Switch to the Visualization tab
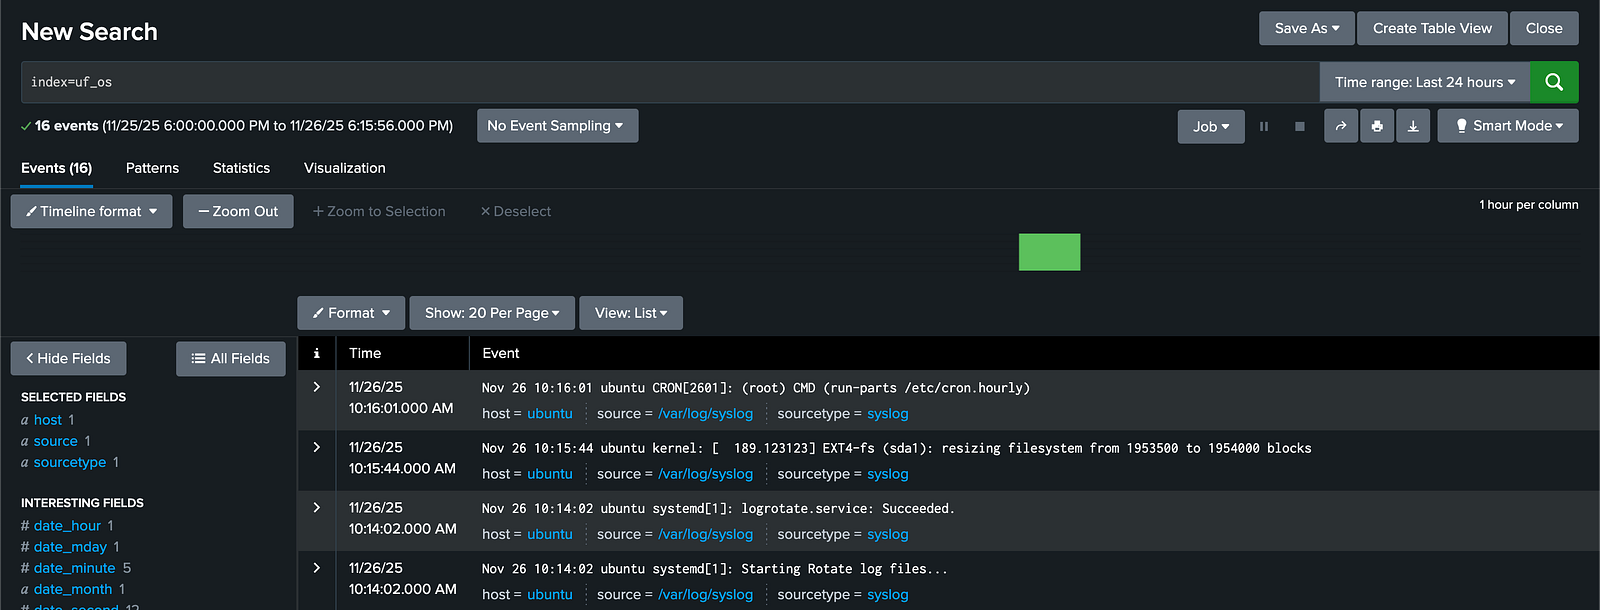The image size is (1600, 610). (x=344, y=168)
